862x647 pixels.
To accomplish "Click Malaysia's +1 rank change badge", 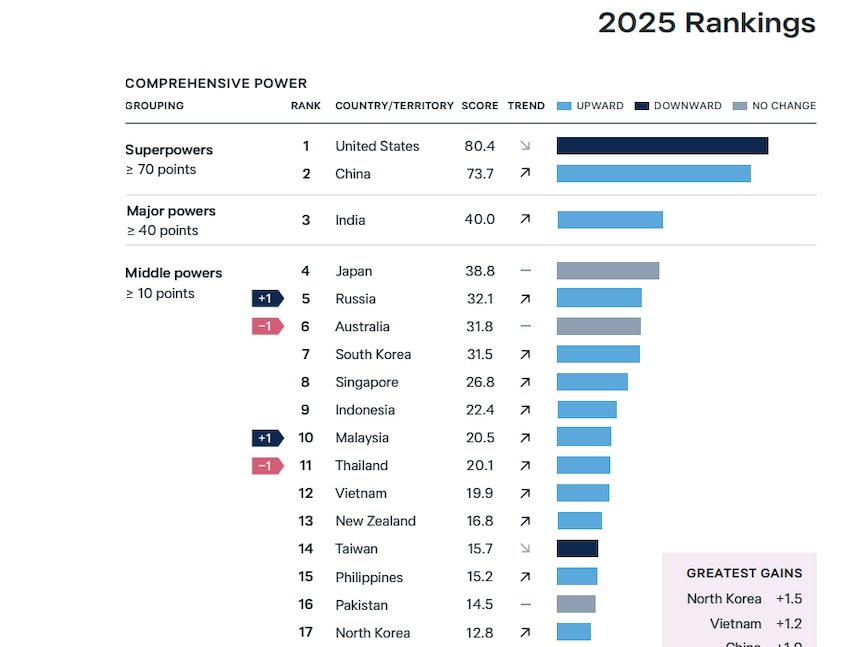I will (267, 438).
